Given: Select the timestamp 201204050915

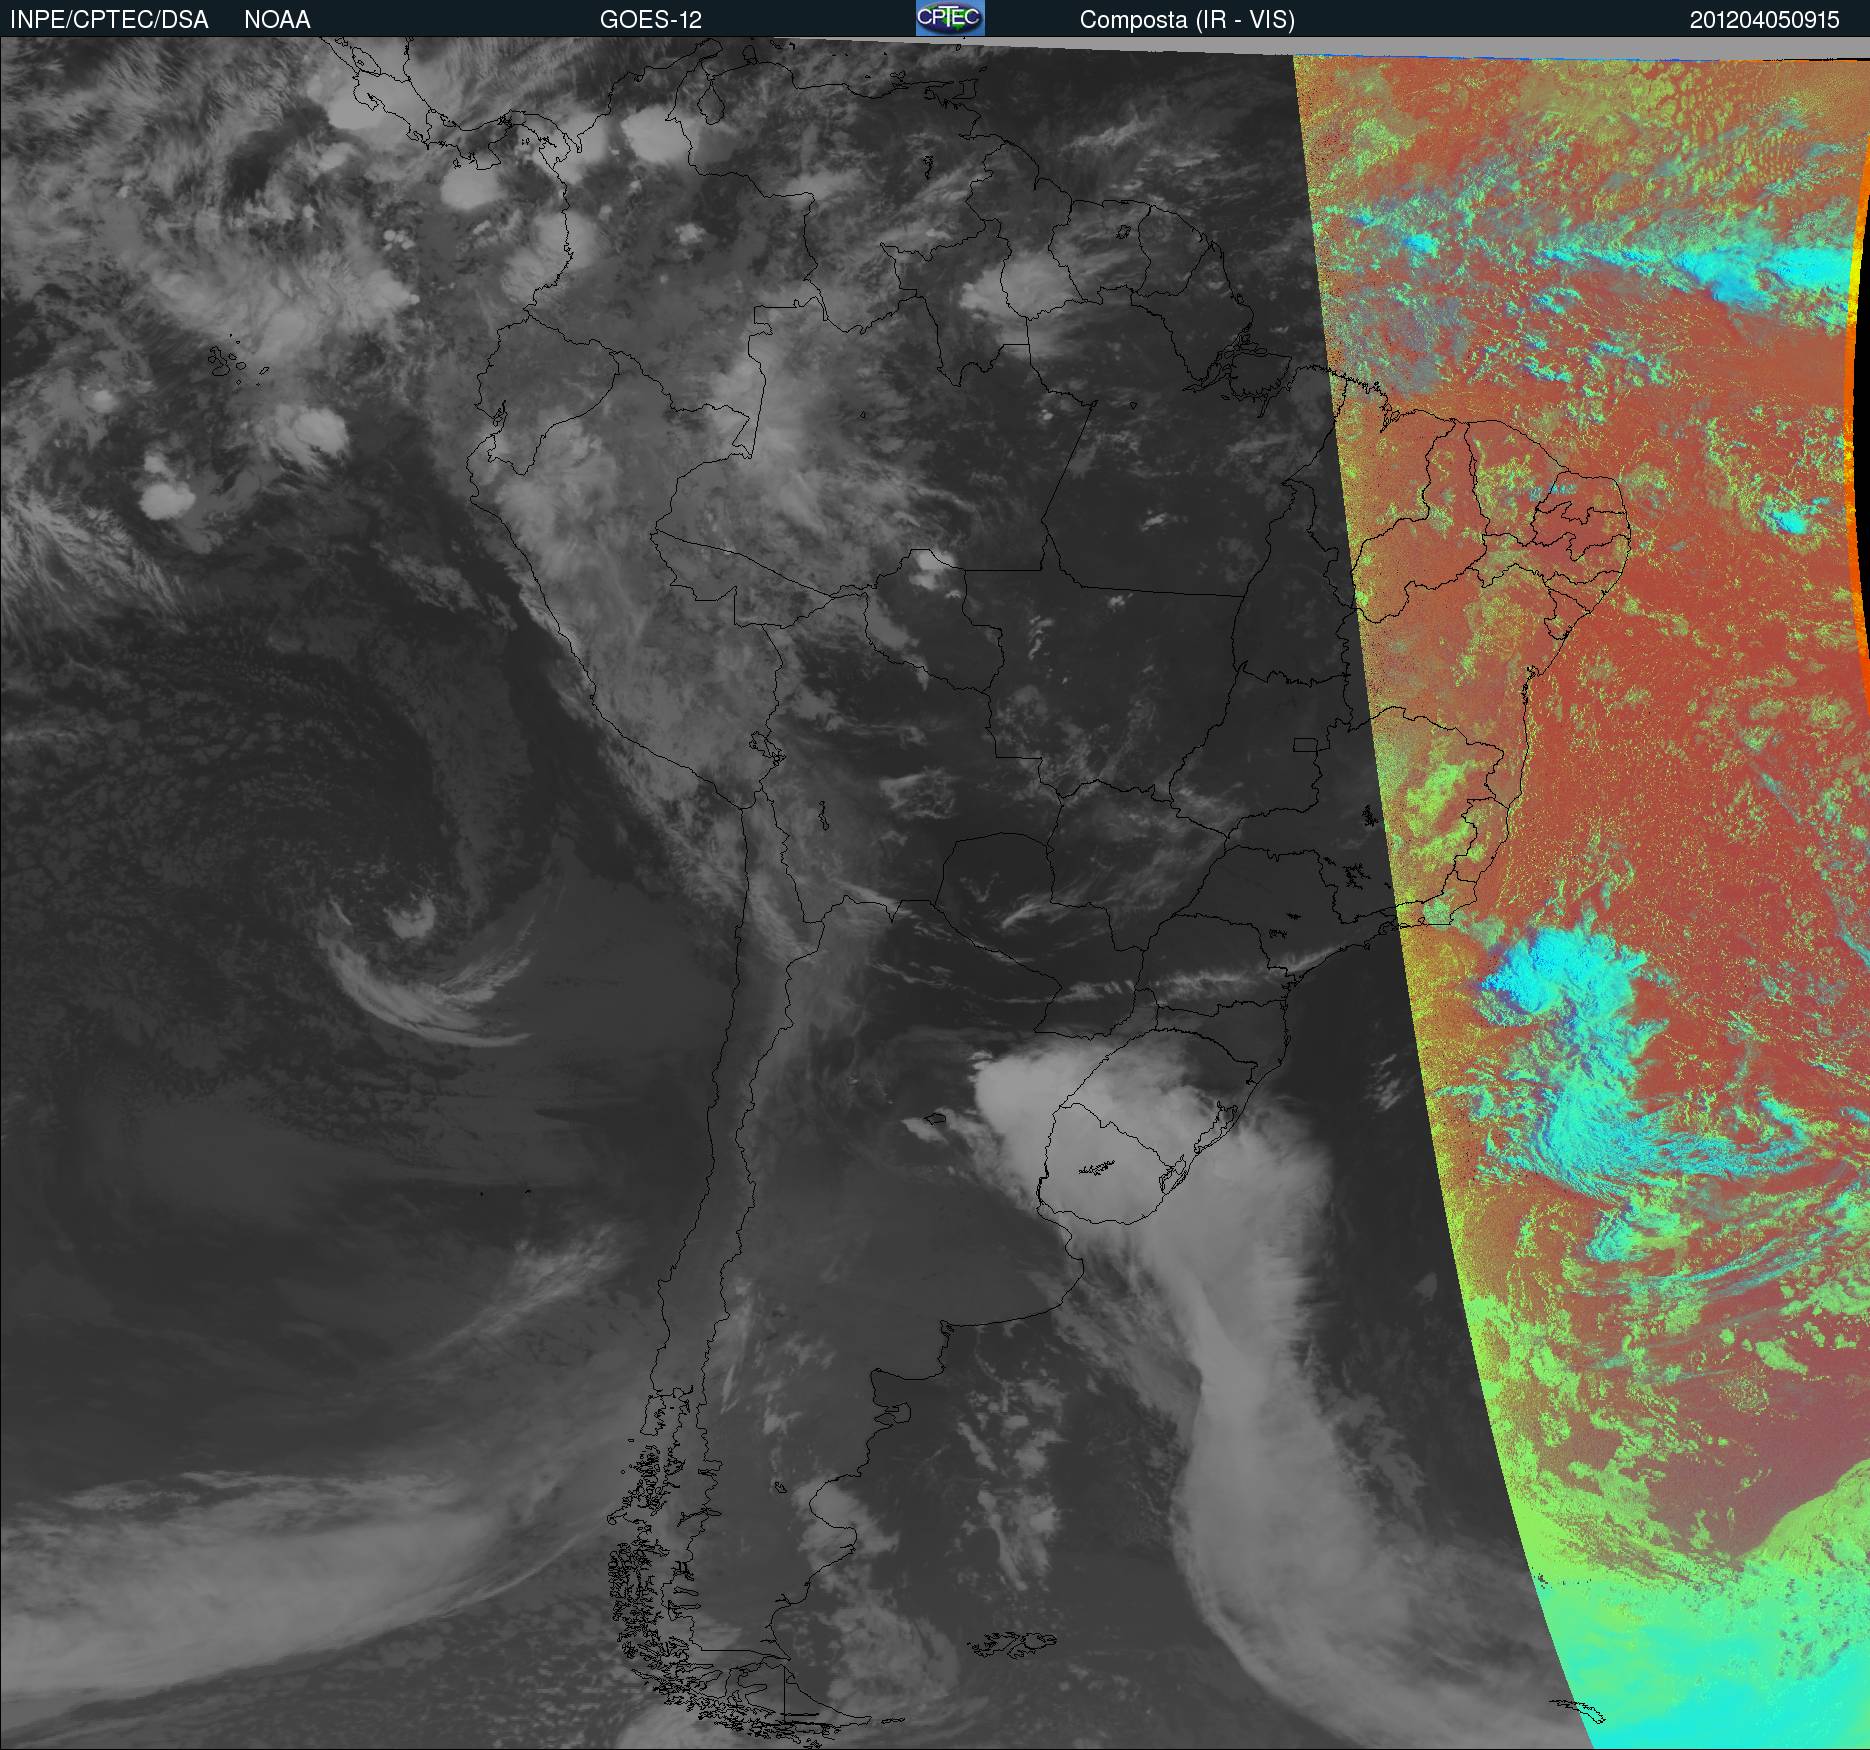Looking at the screenshot, I should click(1765, 20).
